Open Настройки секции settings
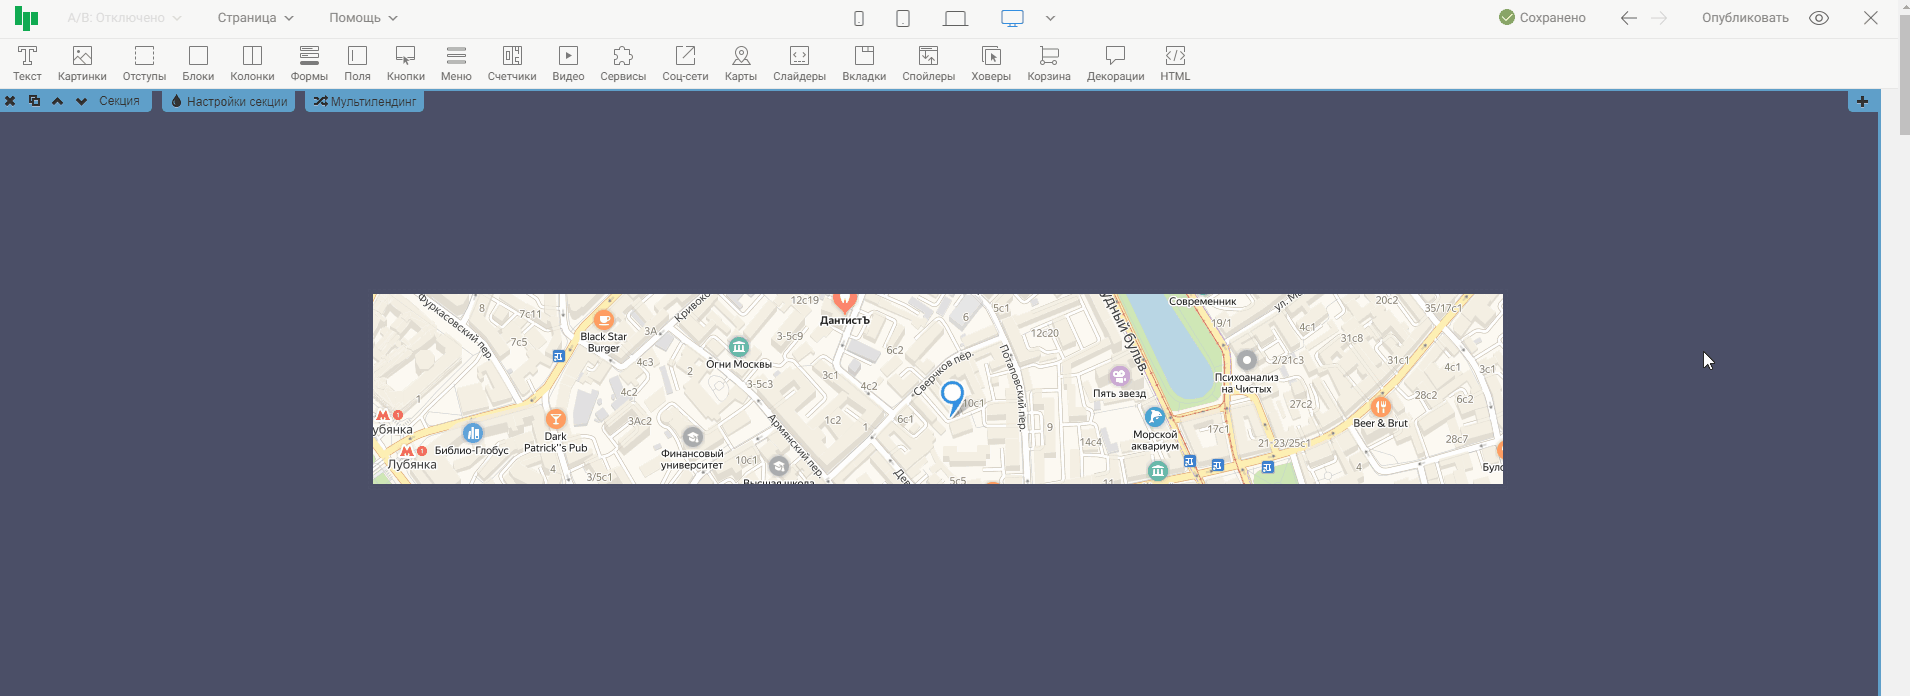Image resolution: width=1910 pixels, height=696 pixels. [228, 101]
